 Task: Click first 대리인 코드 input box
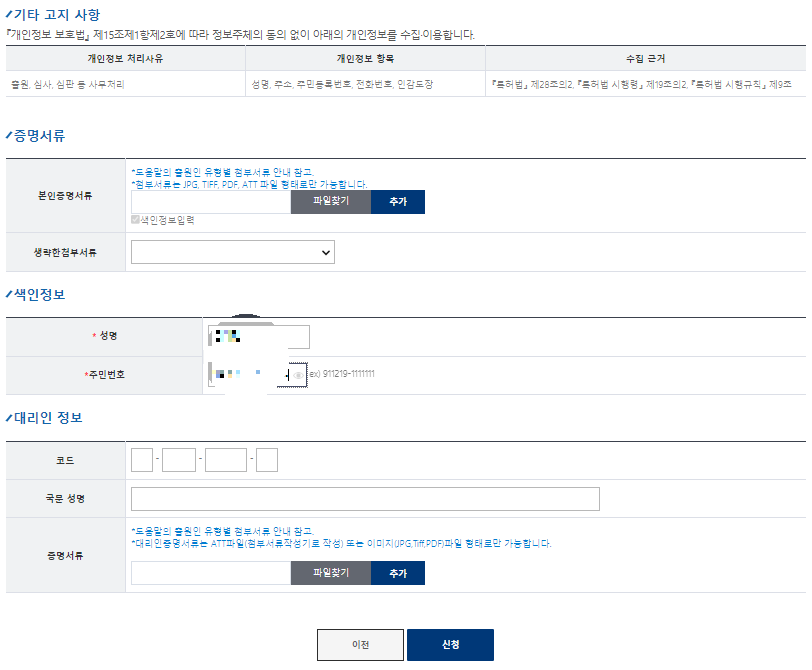tap(142, 460)
